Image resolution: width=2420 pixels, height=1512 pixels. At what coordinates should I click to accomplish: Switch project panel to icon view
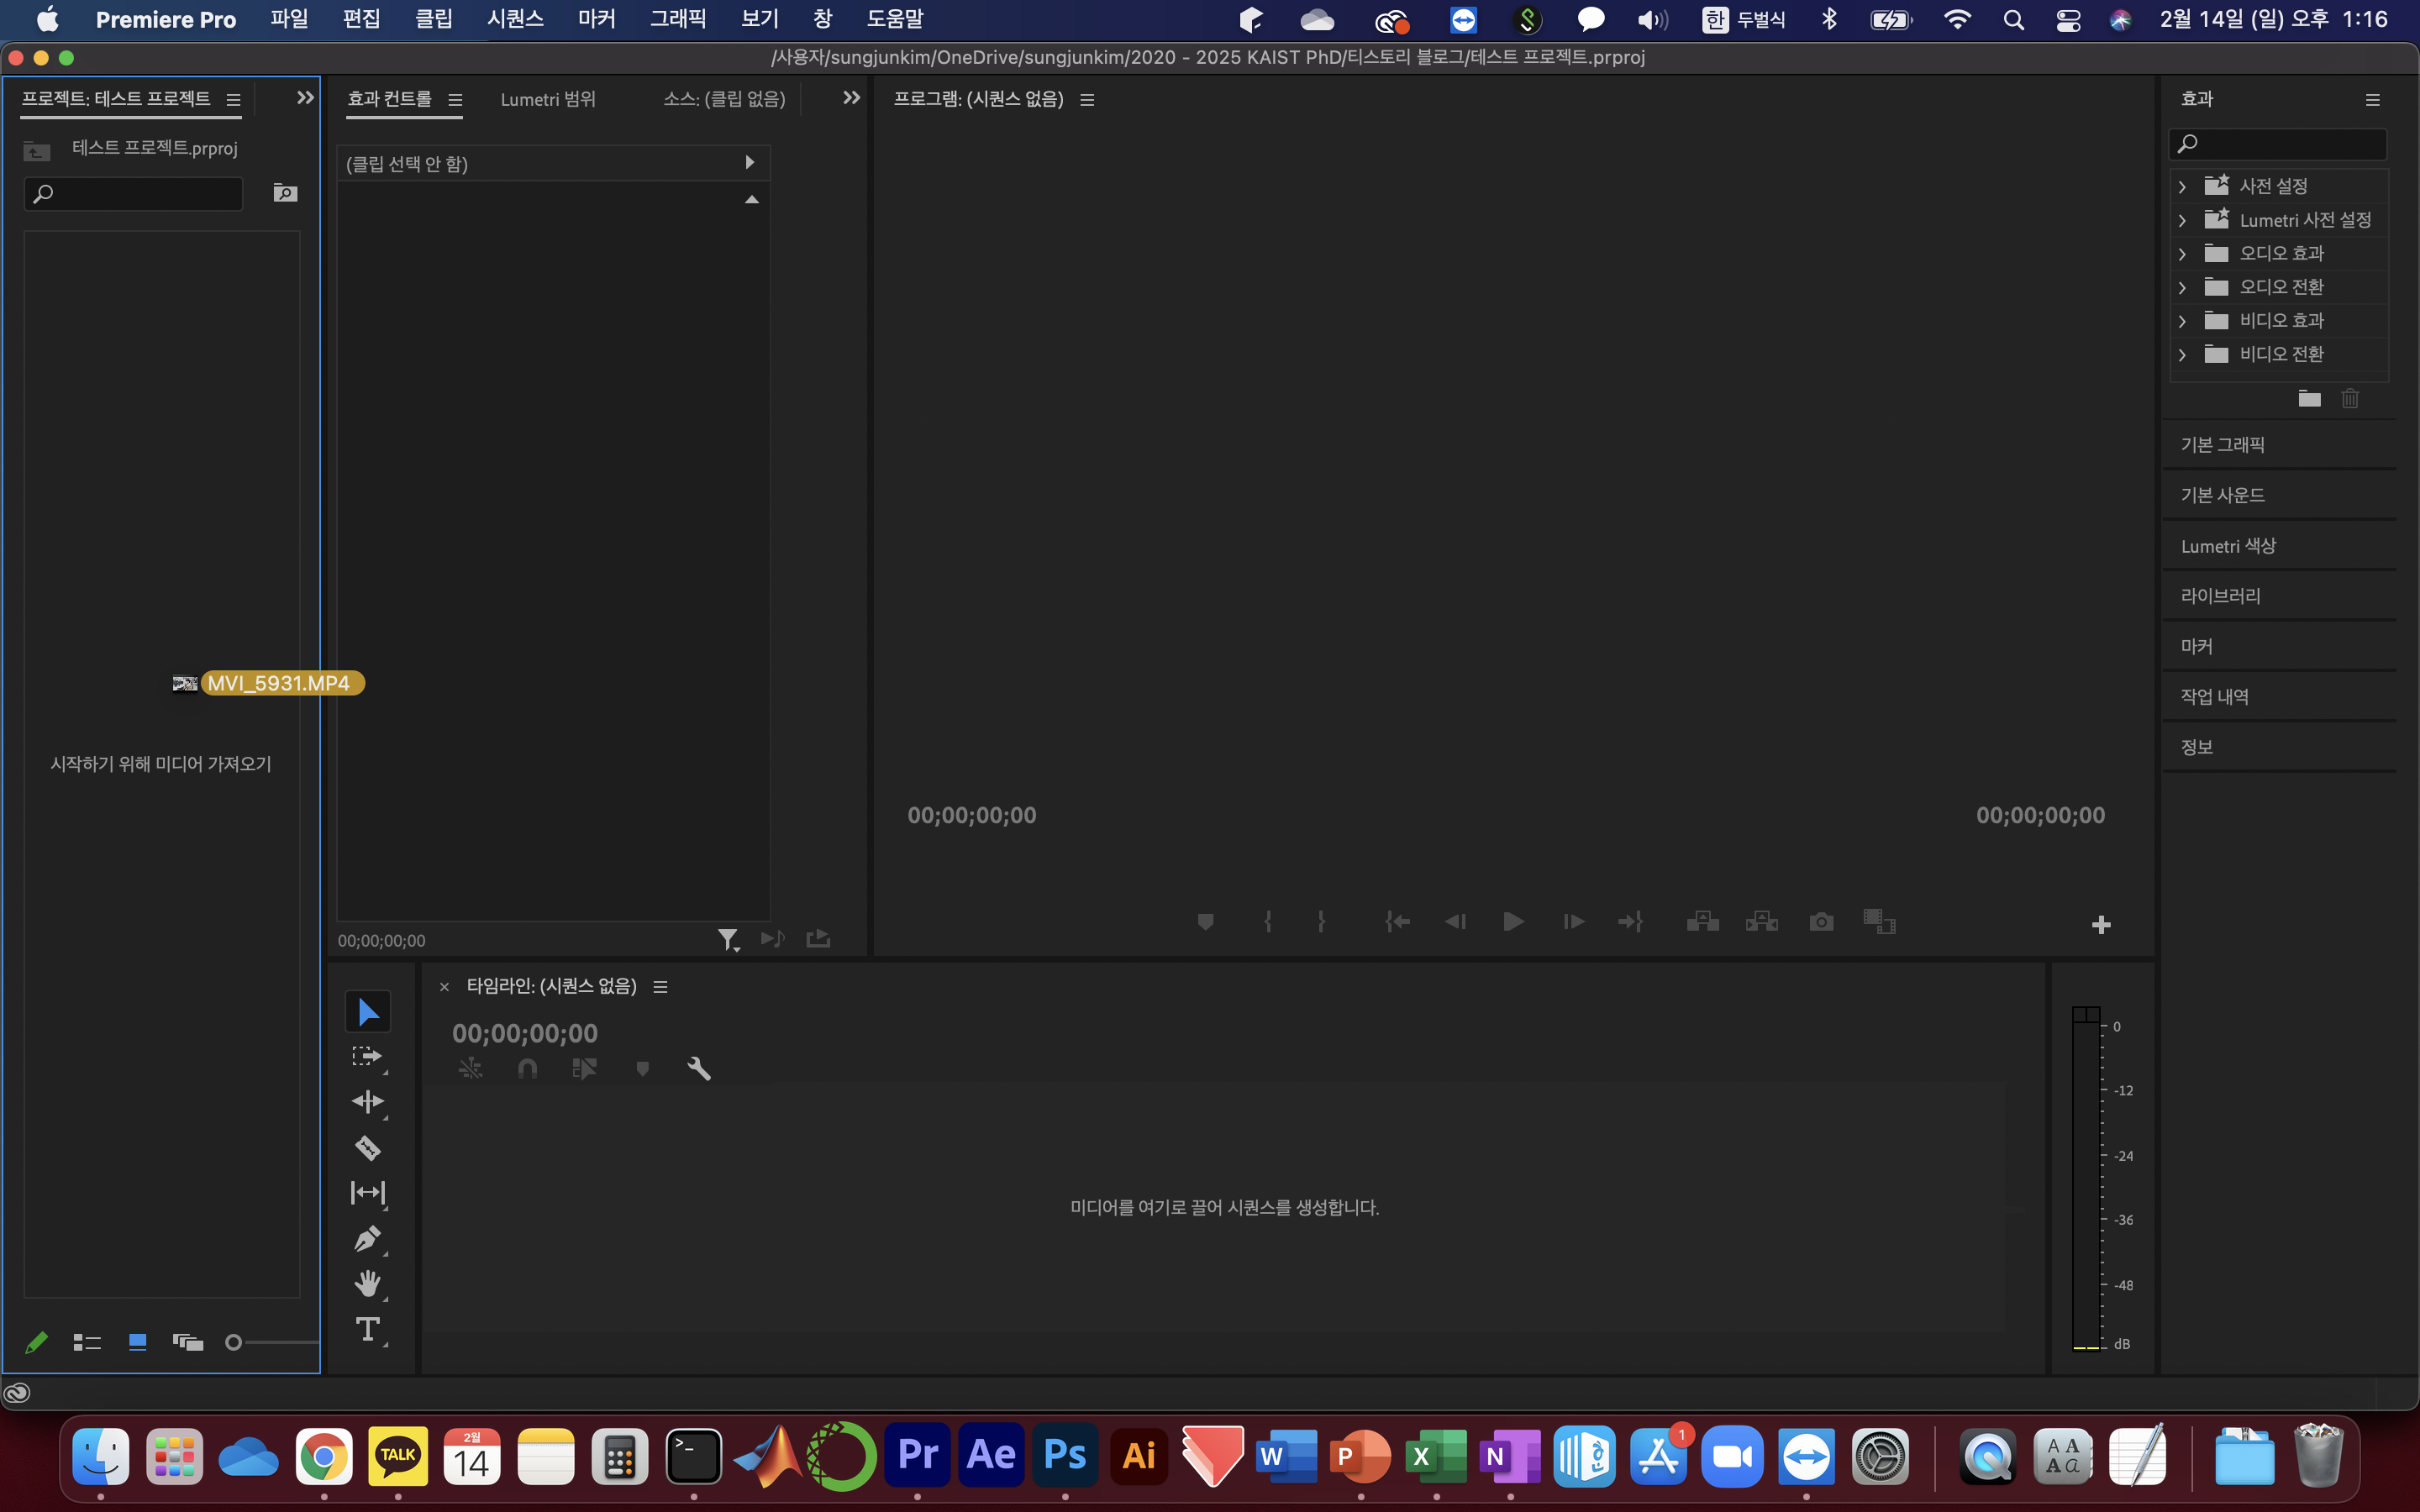(x=138, y=1342)
